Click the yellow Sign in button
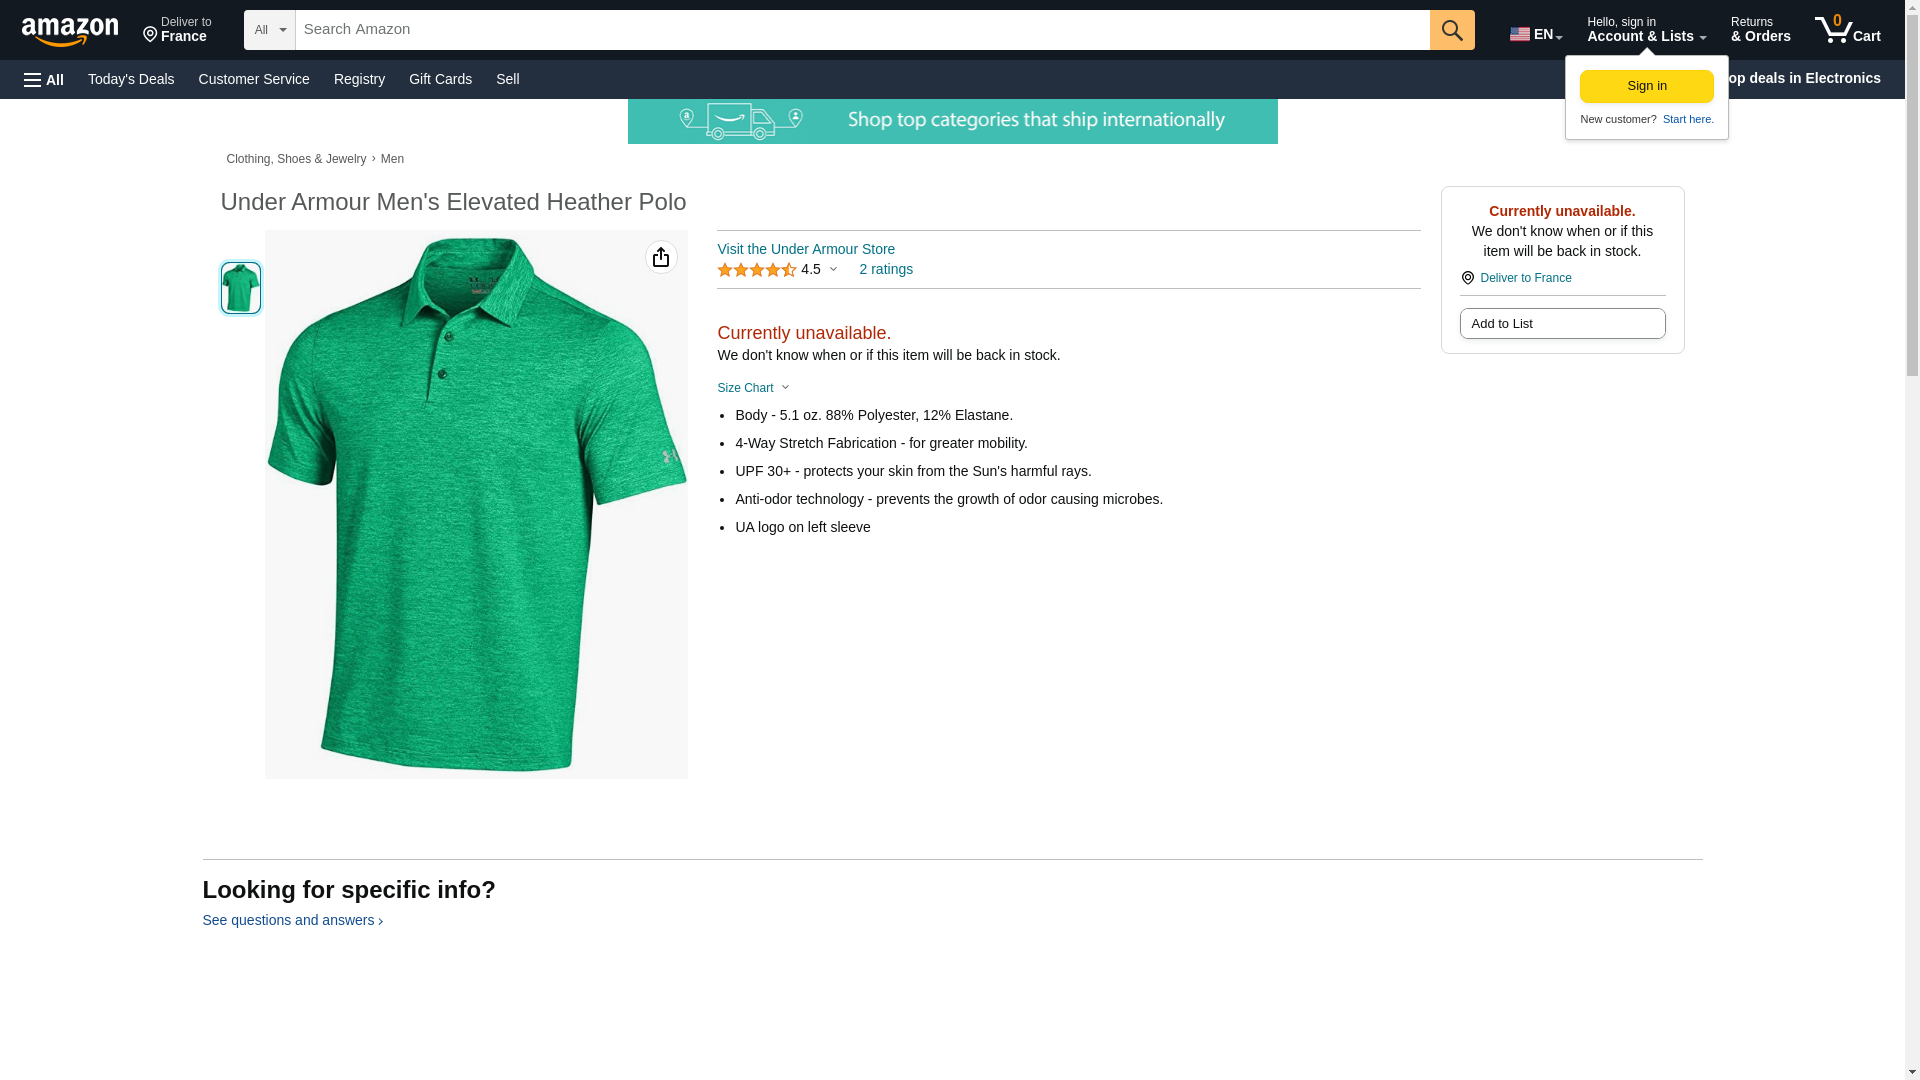The height and width of the screenshot is (1080, 1920). coord(1647,86)
